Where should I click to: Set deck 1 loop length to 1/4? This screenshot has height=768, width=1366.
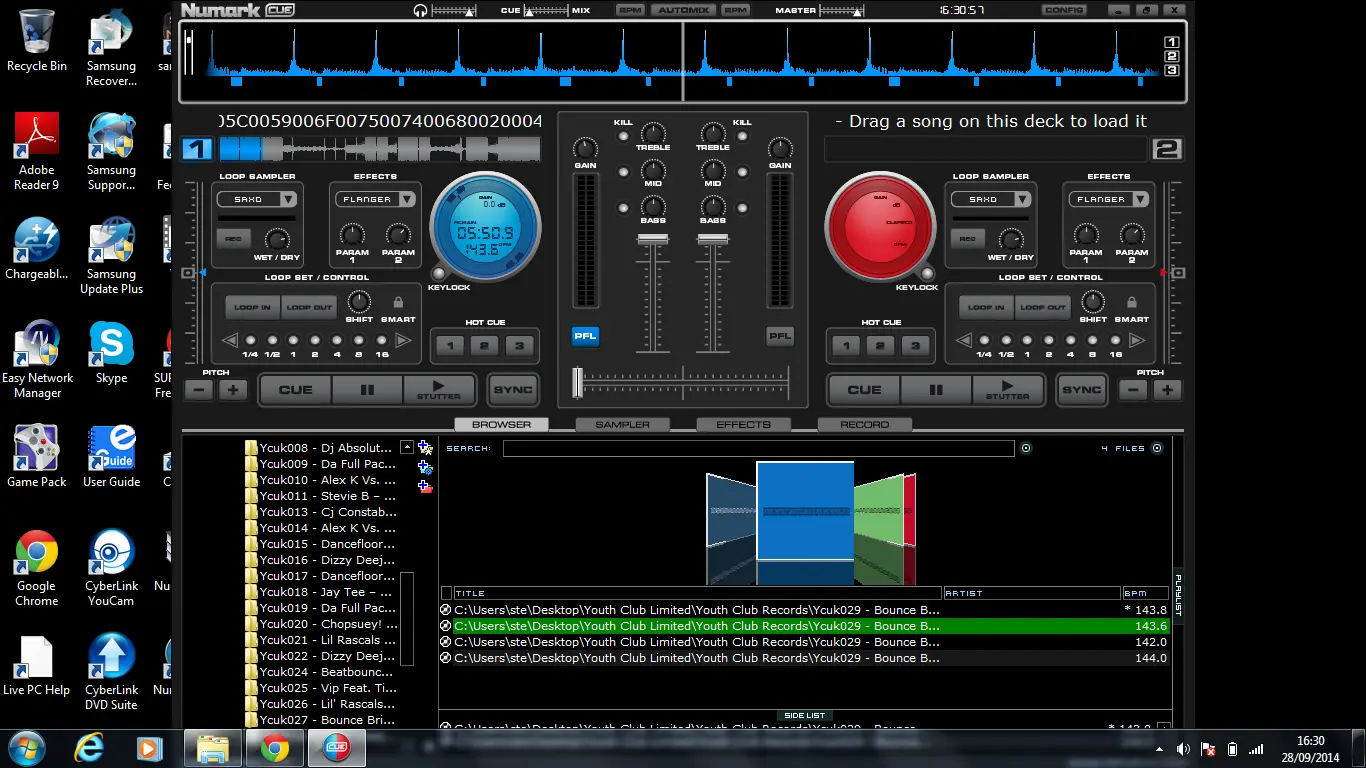(250, 340)
